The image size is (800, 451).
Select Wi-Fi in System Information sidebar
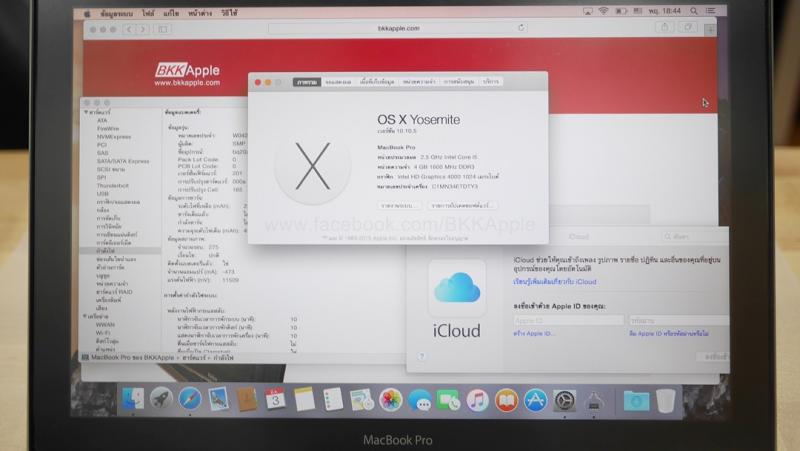point(103,333)
